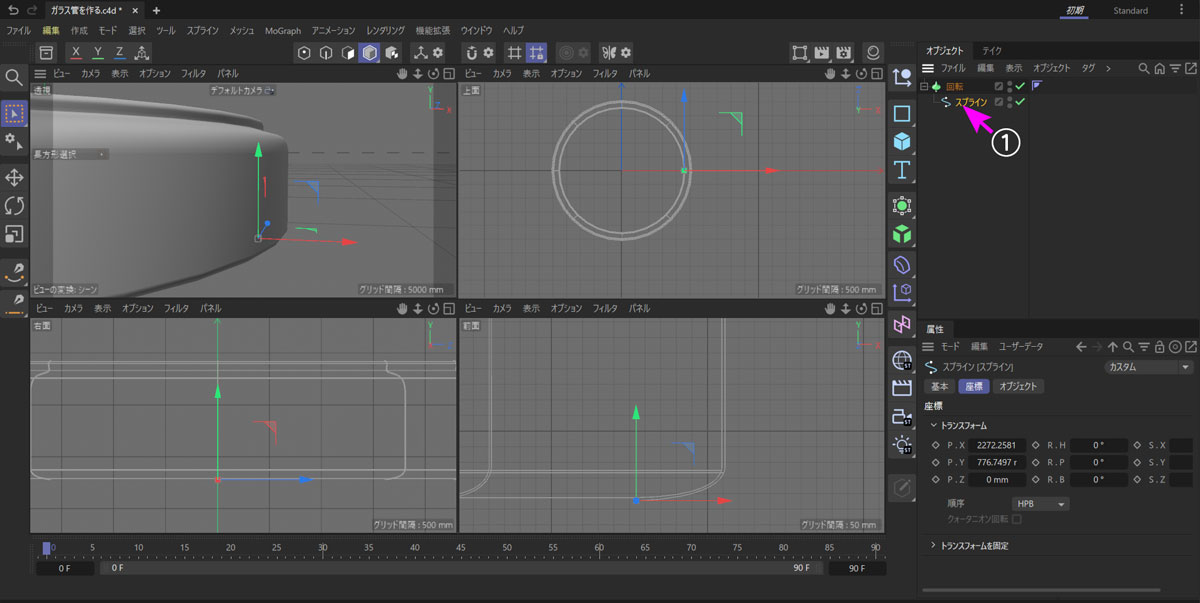The image size is (1200, 603).
Task: Toggle the green enable checkmark for スプライン
Action: [x=1021, y=102]
